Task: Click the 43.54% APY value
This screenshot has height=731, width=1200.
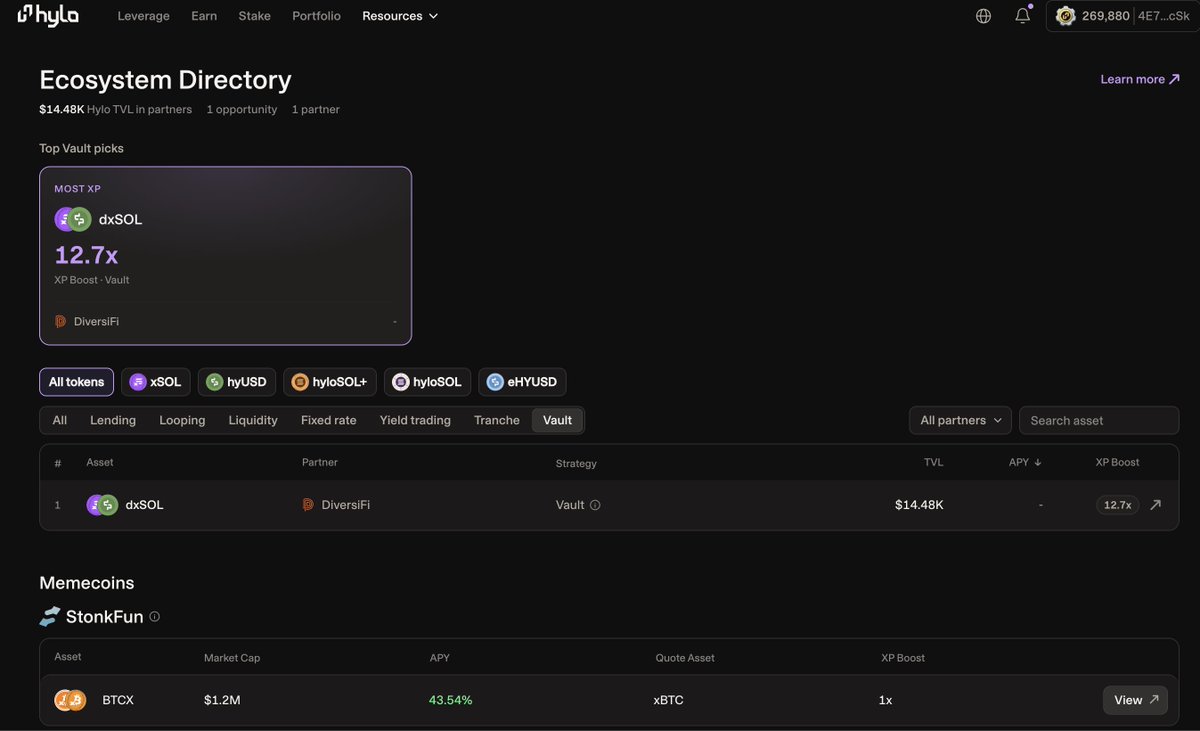Action: pyautogui.click(x=450, y=700)
